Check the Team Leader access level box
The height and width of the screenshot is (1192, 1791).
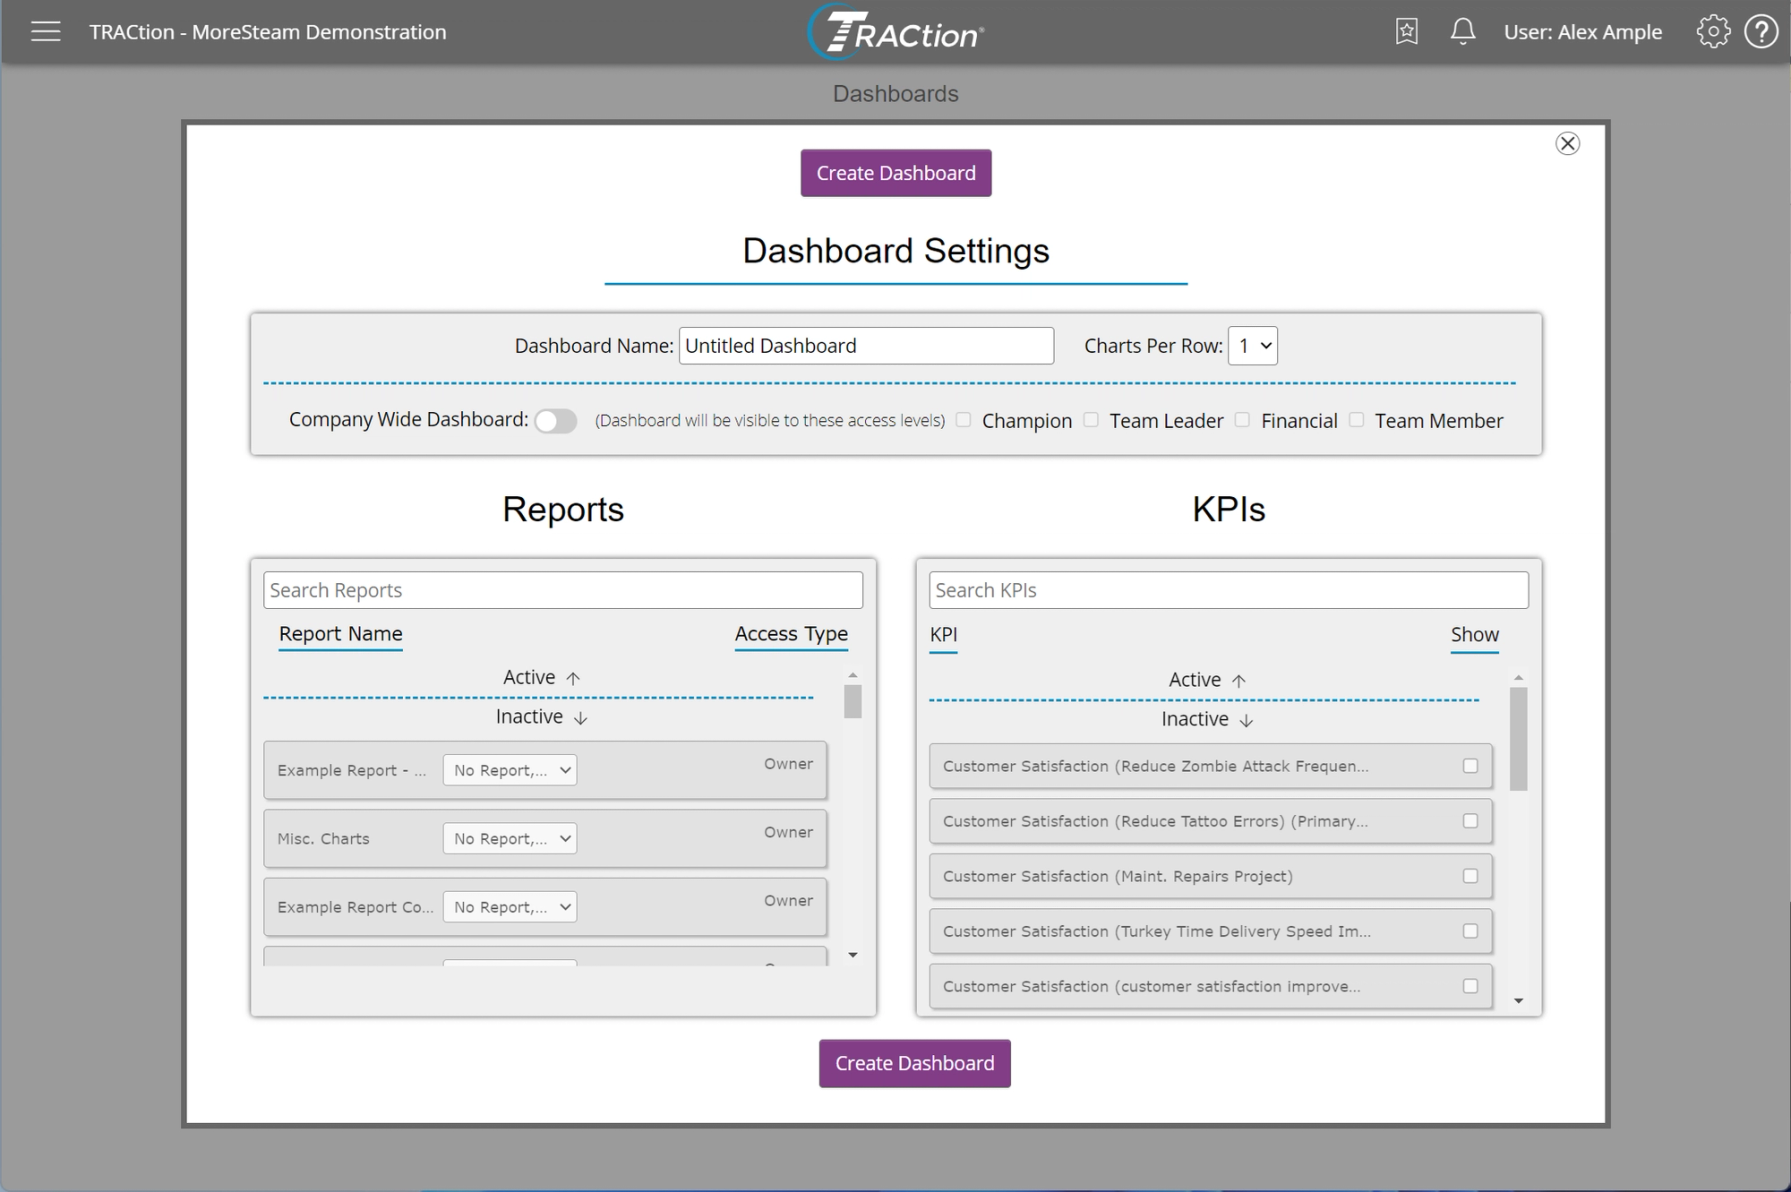click(x=1091, y=420)
